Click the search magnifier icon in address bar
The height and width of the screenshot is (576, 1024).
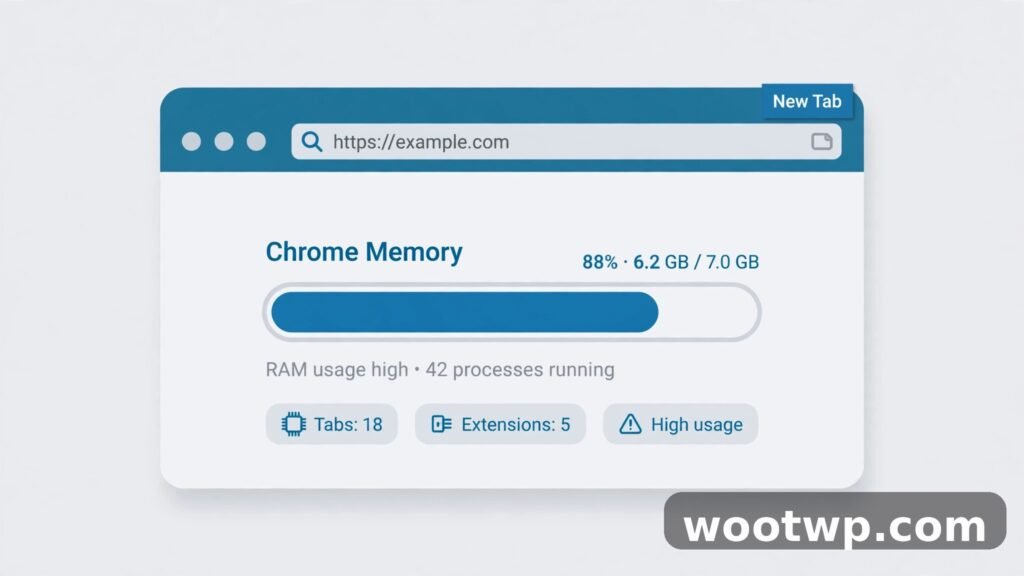[x=312, y=142]
